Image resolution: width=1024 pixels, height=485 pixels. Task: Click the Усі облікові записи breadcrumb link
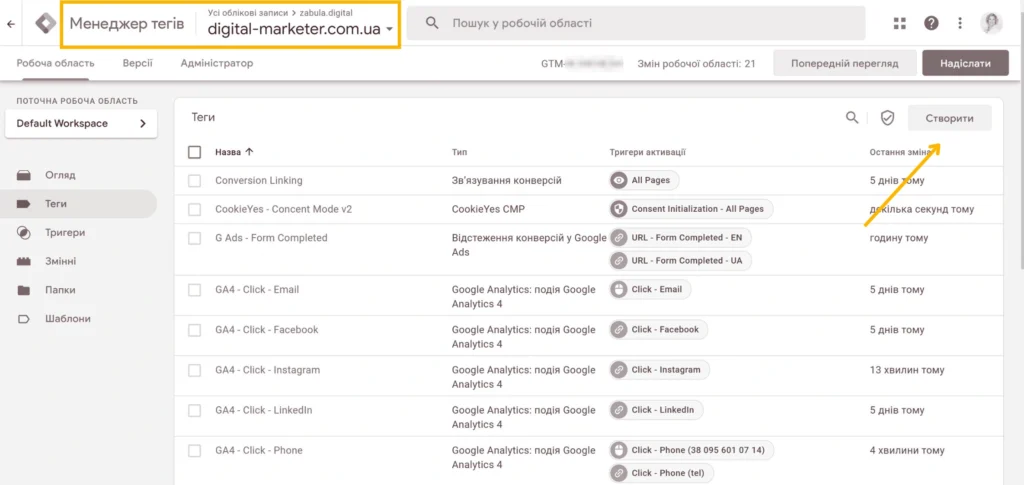(250, 13)
